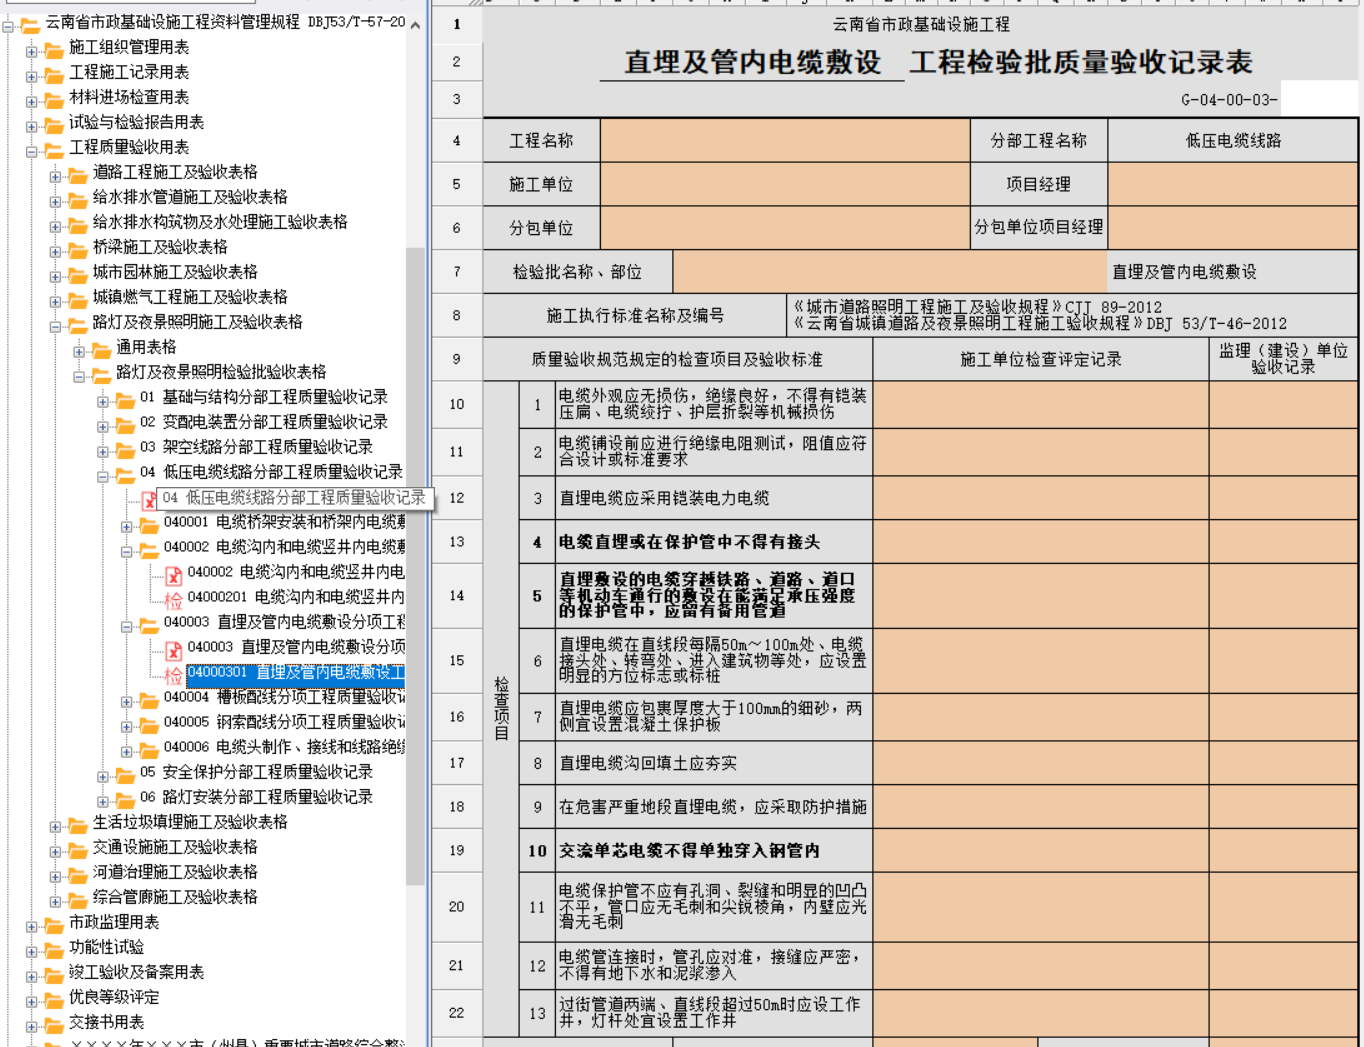The width and height of the screenshot is (1364, 1047).
Task: Expand the 040004 槽板配线分项工程 node
Action: coord(127,701)
